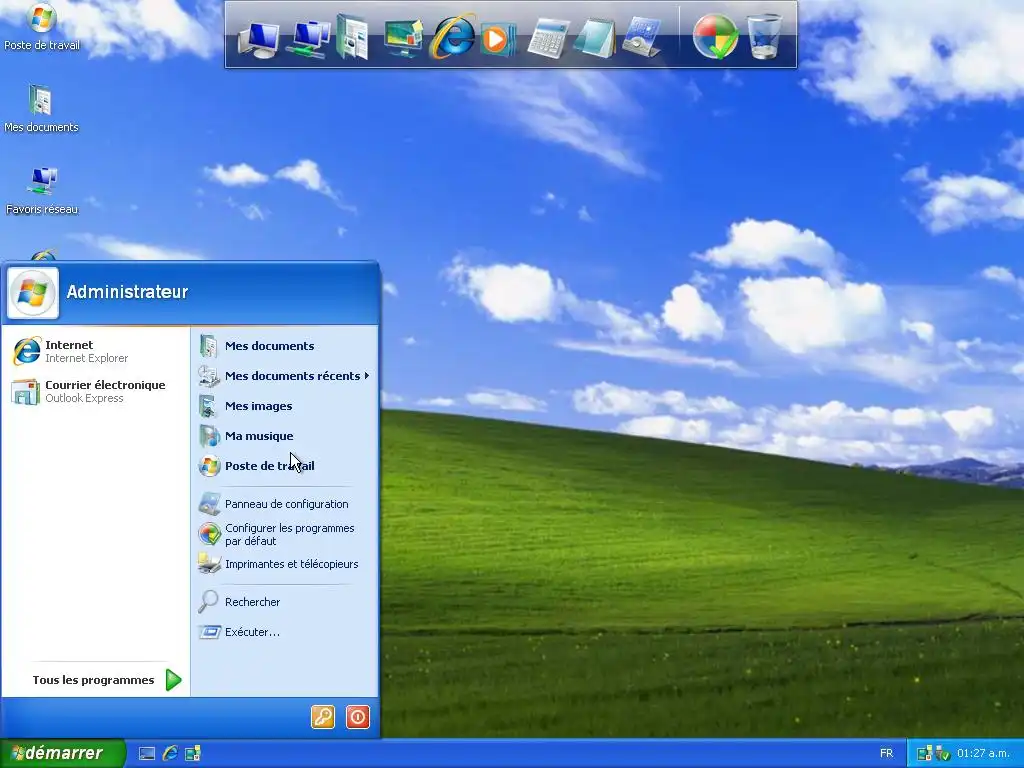
Task: Launch Windows Media Player from the dock
Action: pos(498,39)
